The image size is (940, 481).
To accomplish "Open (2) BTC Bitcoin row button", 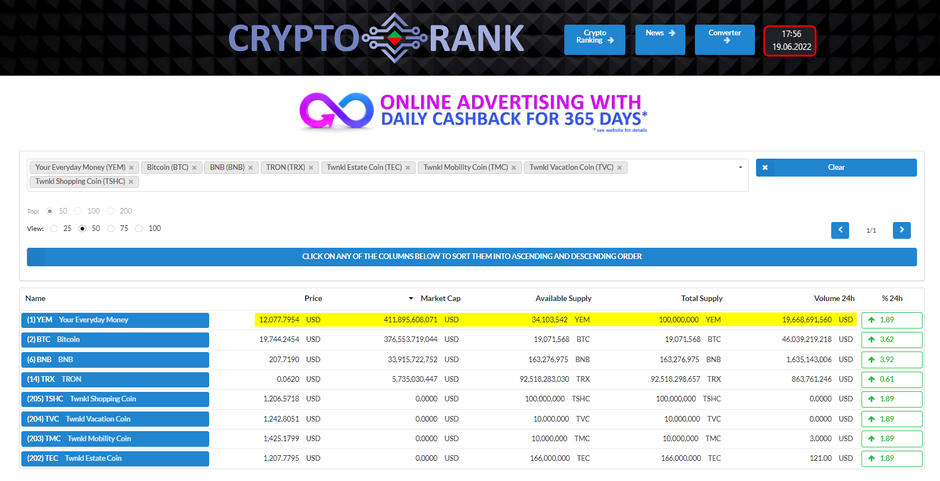I will pyautogui.click(x=115, y=340).
